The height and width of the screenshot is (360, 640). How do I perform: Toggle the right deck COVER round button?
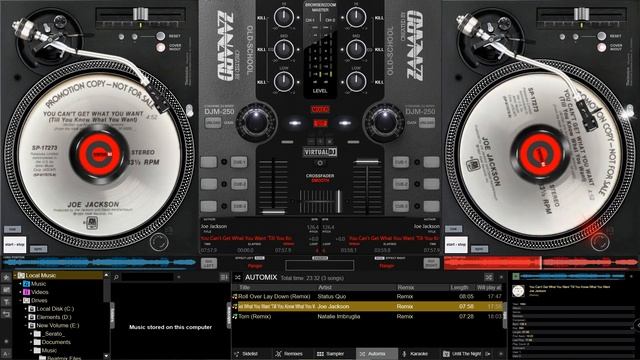click(x=602, y=47)
